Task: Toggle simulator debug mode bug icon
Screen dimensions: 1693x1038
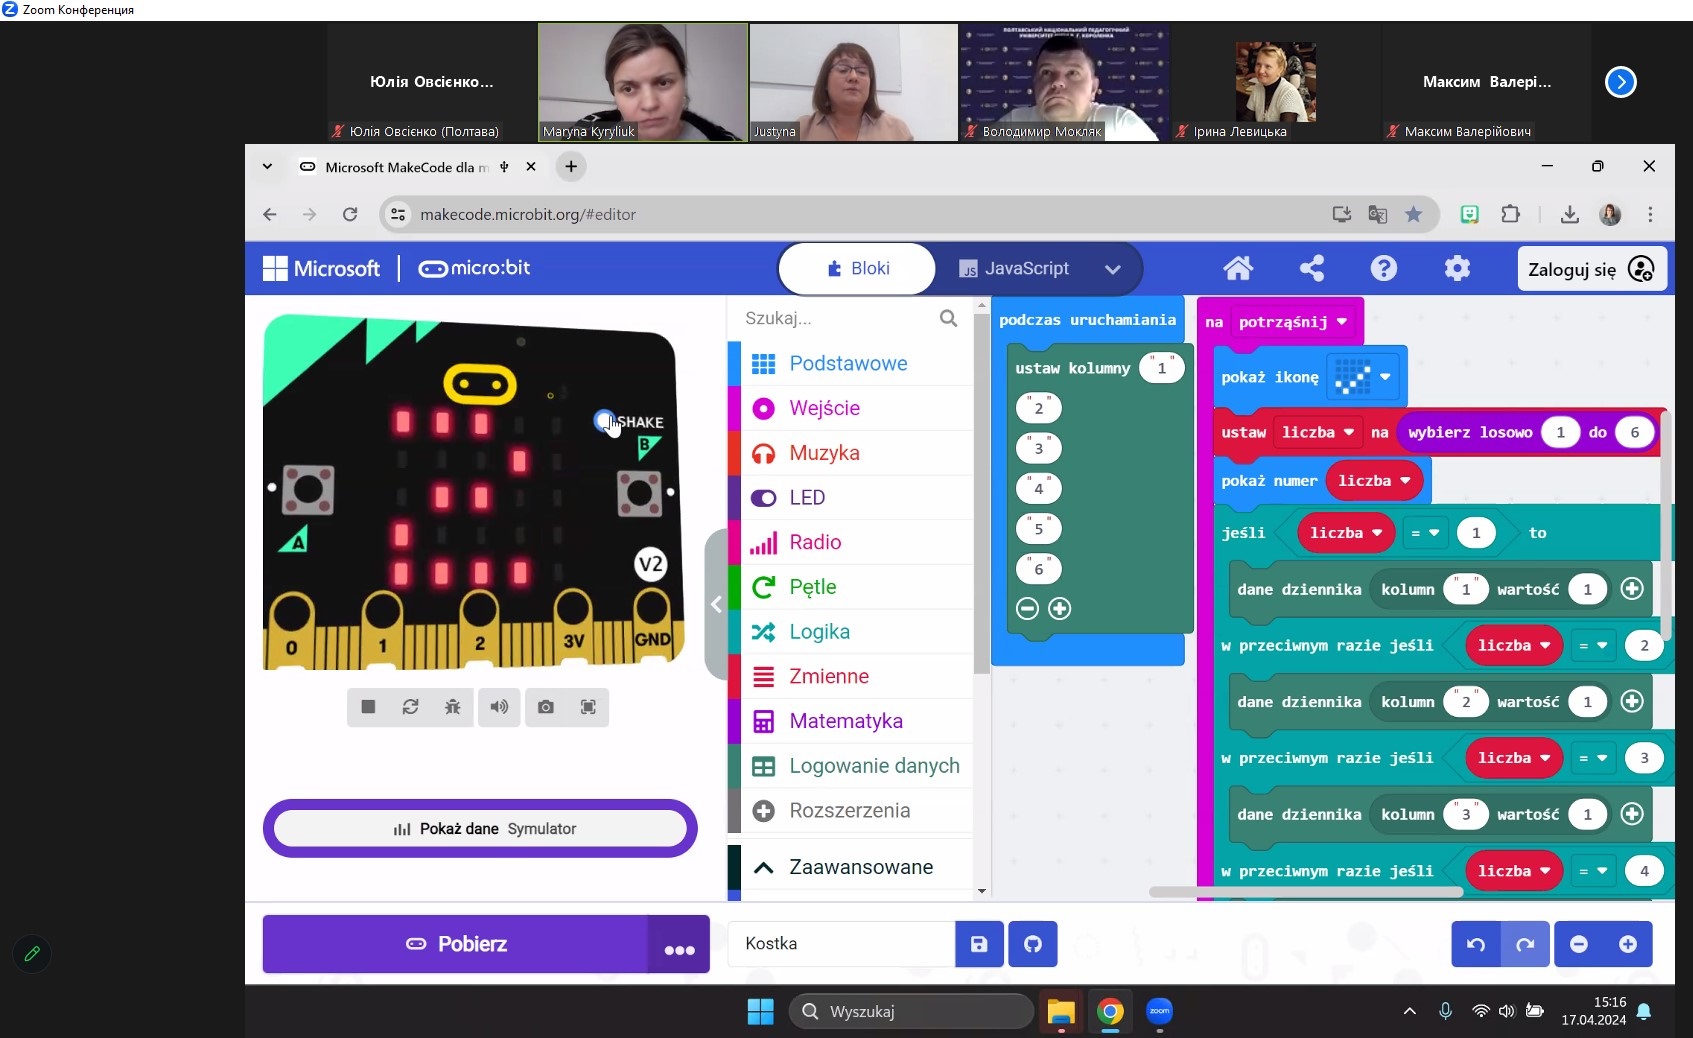Action: [452, 707]
